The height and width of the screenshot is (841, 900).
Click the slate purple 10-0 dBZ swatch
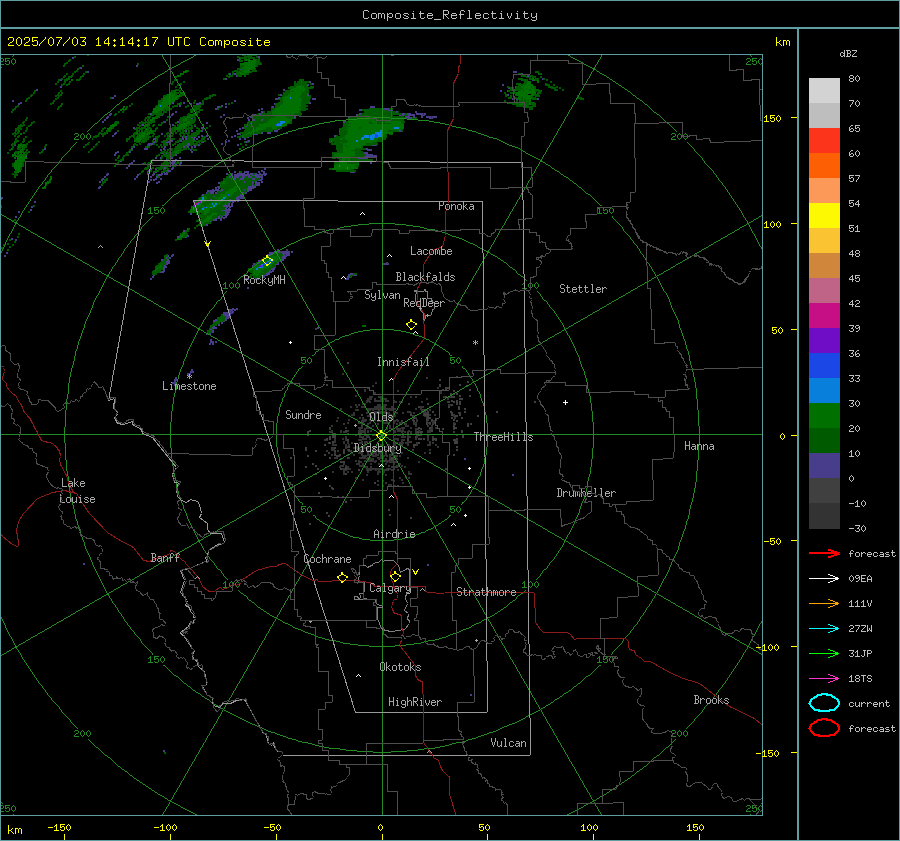click(x=824, y=466)
